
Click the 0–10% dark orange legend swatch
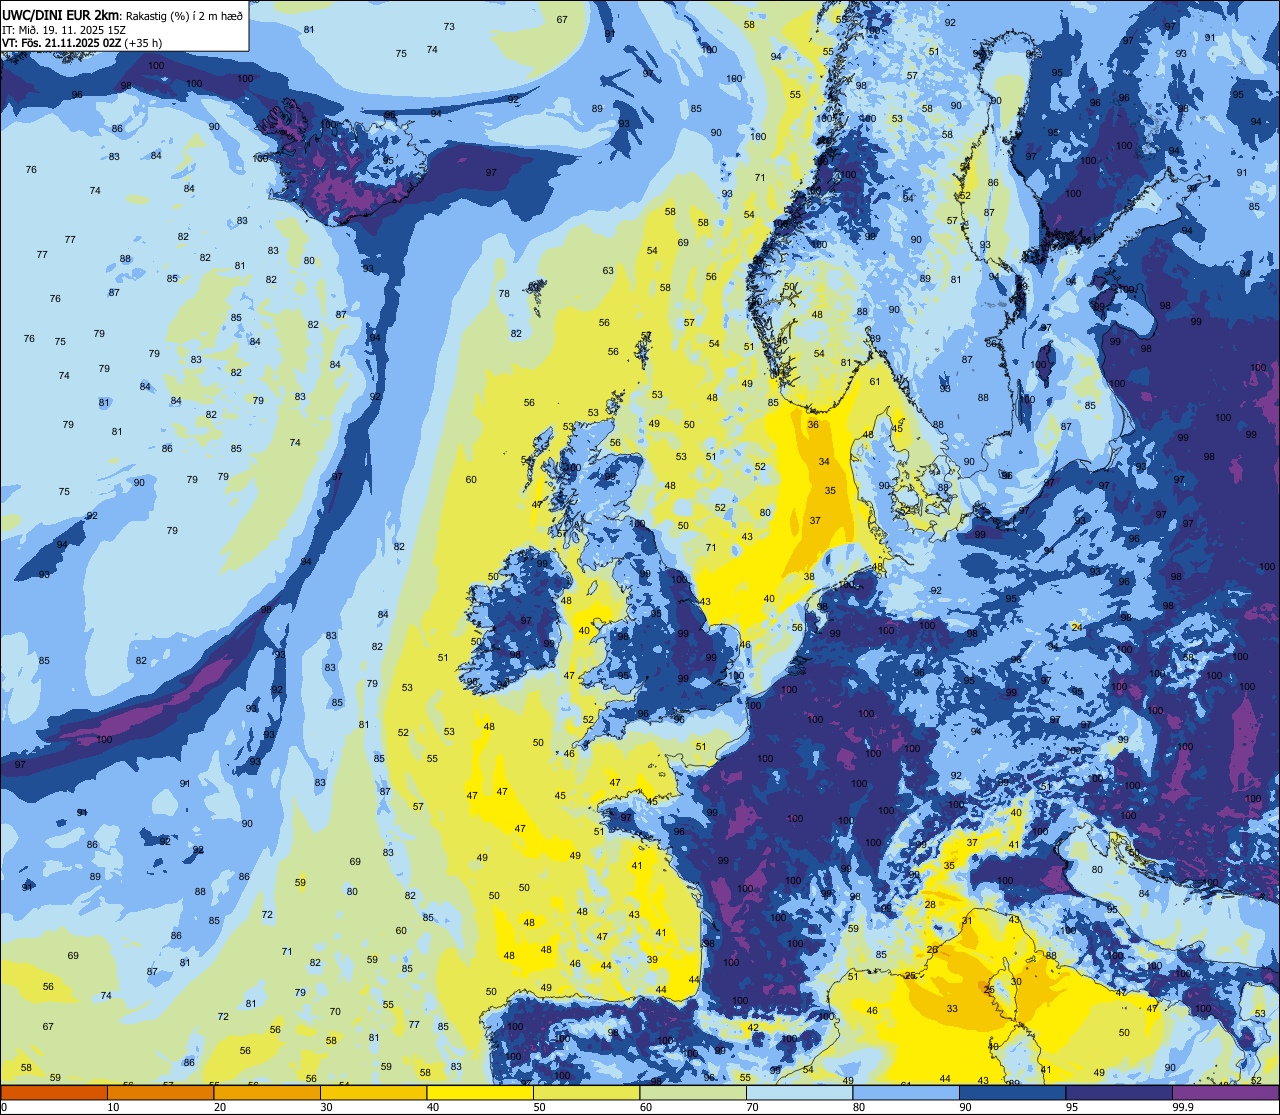[x=54, y=1093]
